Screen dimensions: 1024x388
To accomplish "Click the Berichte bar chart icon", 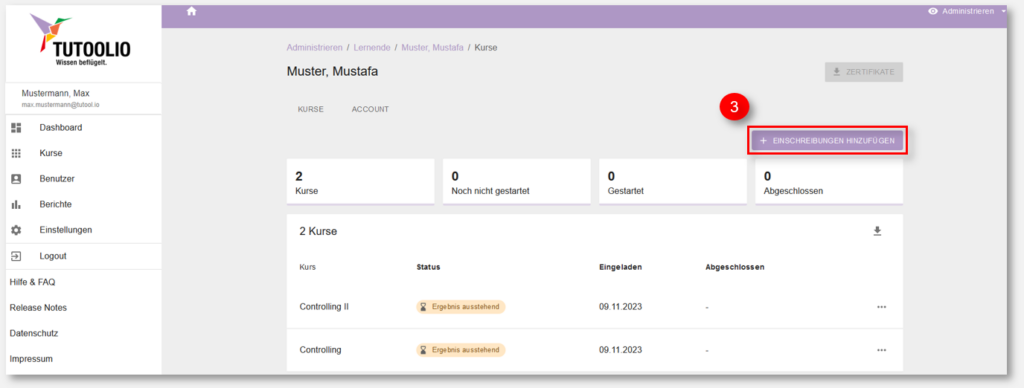I will pyautogui.click(x=16, y=204).
